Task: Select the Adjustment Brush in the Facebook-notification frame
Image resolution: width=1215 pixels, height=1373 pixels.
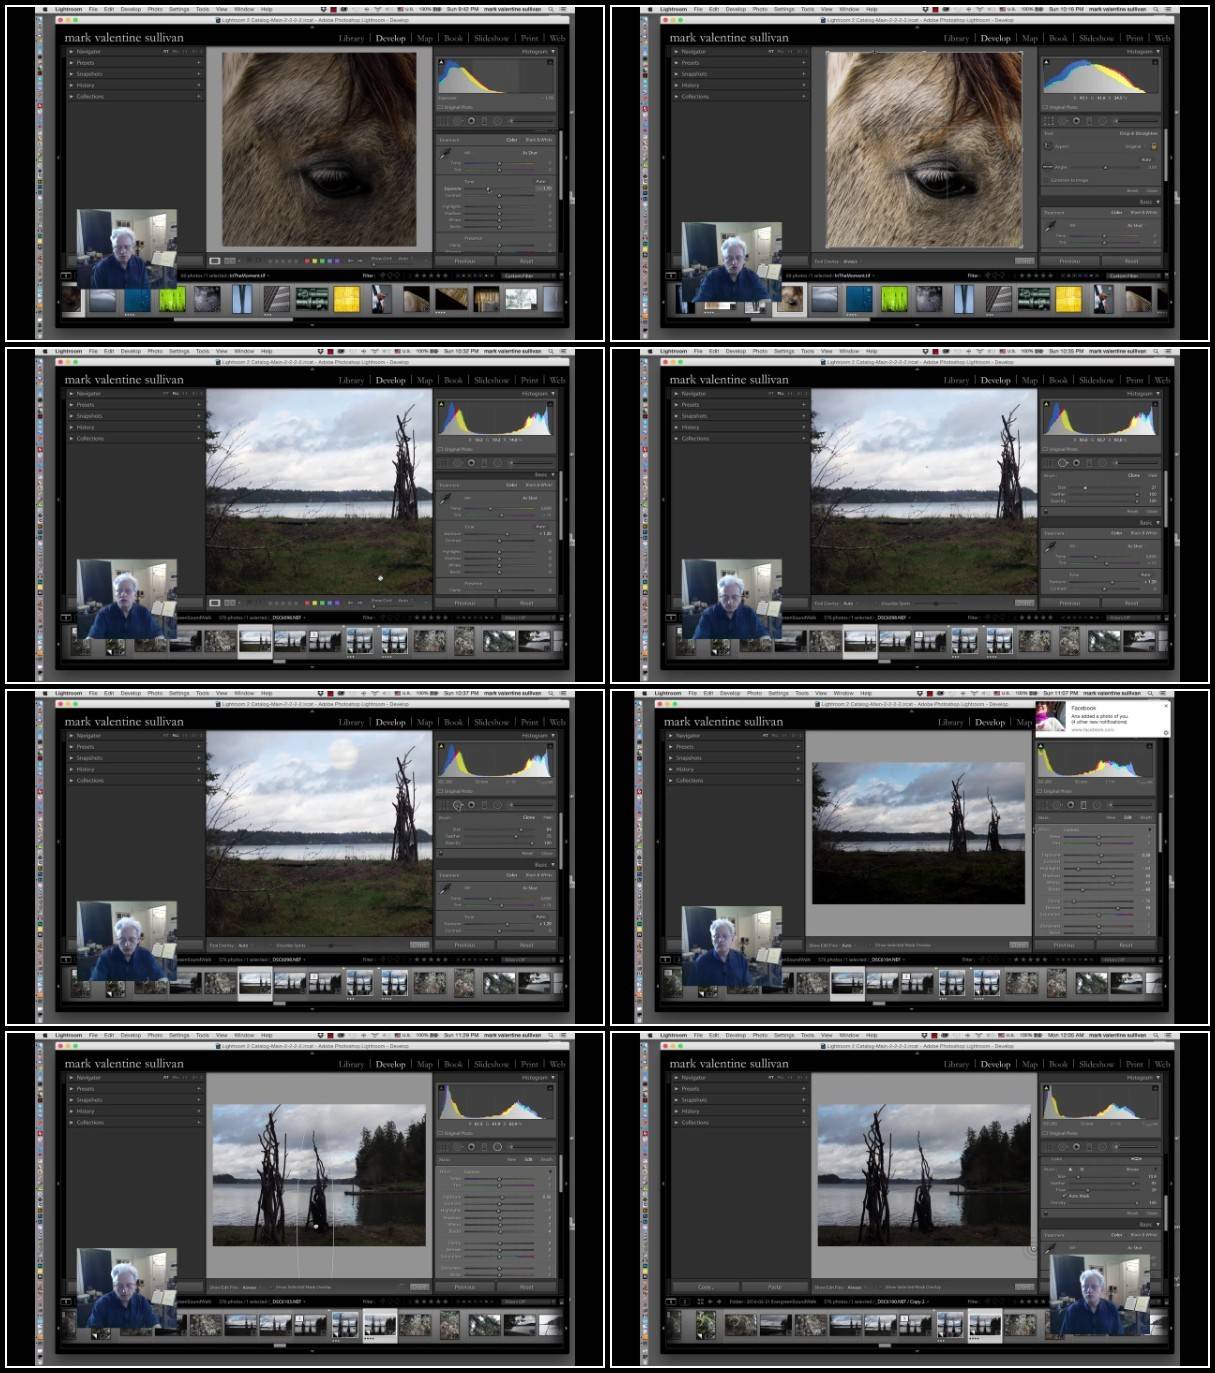Action: click(x=1112, y=805)
